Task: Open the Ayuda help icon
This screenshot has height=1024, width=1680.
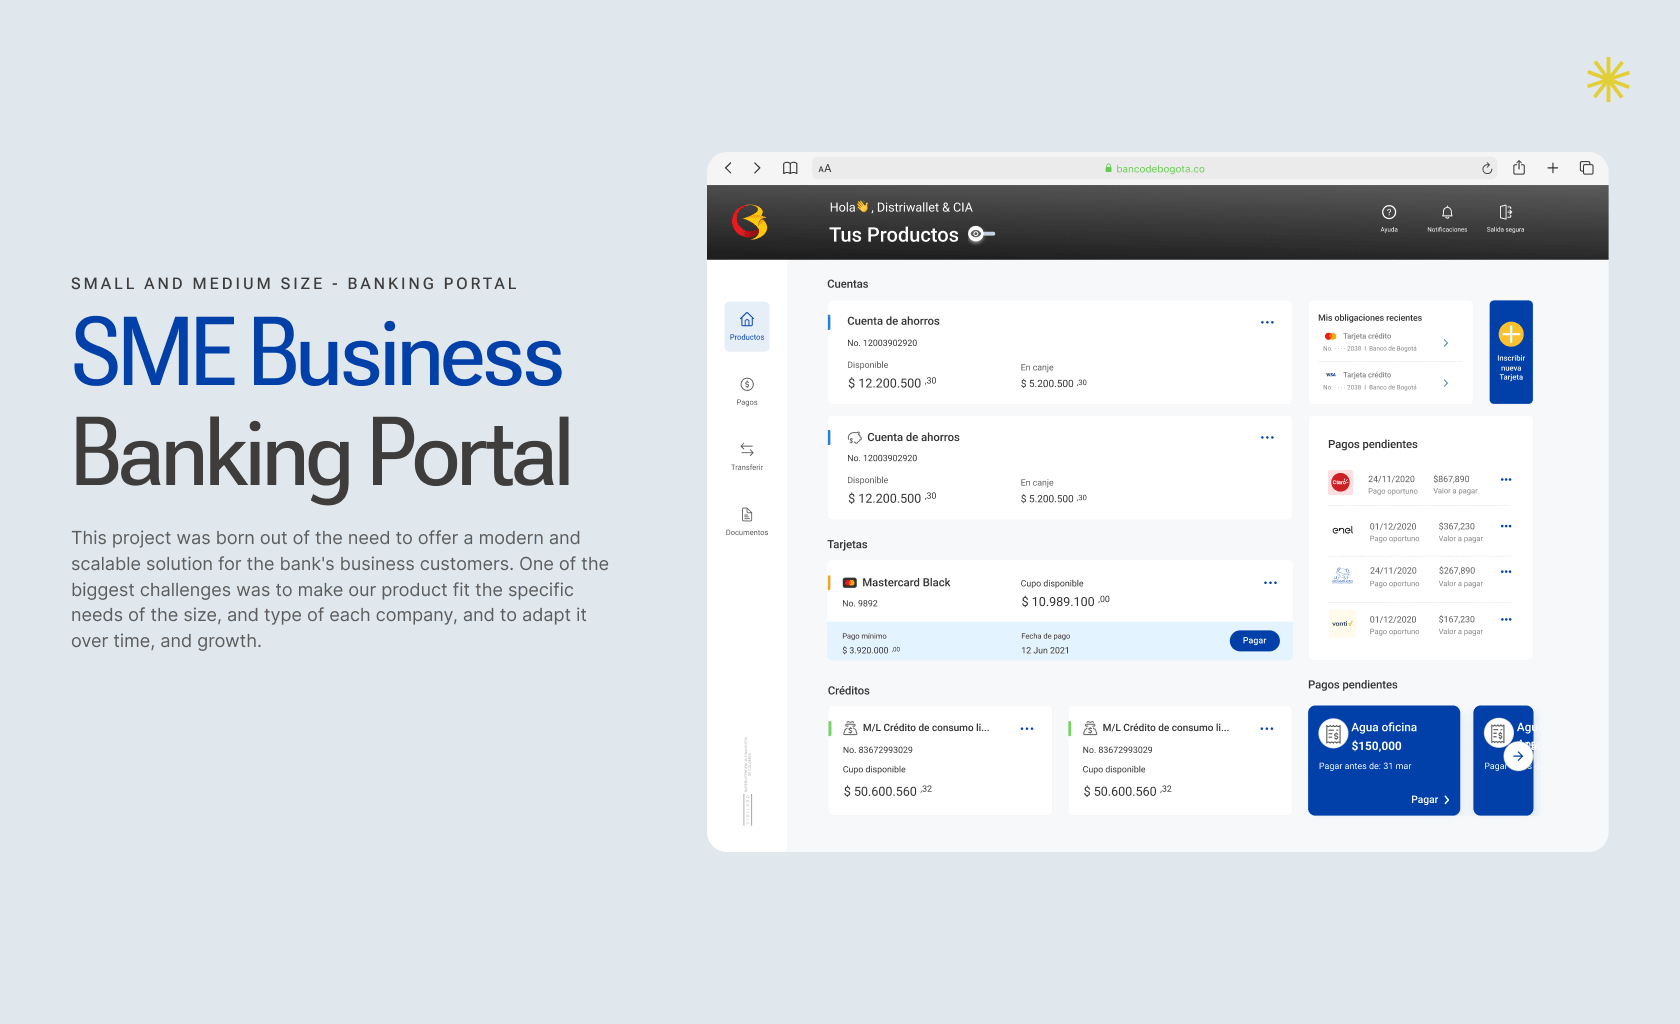Action: point(1388,213)
